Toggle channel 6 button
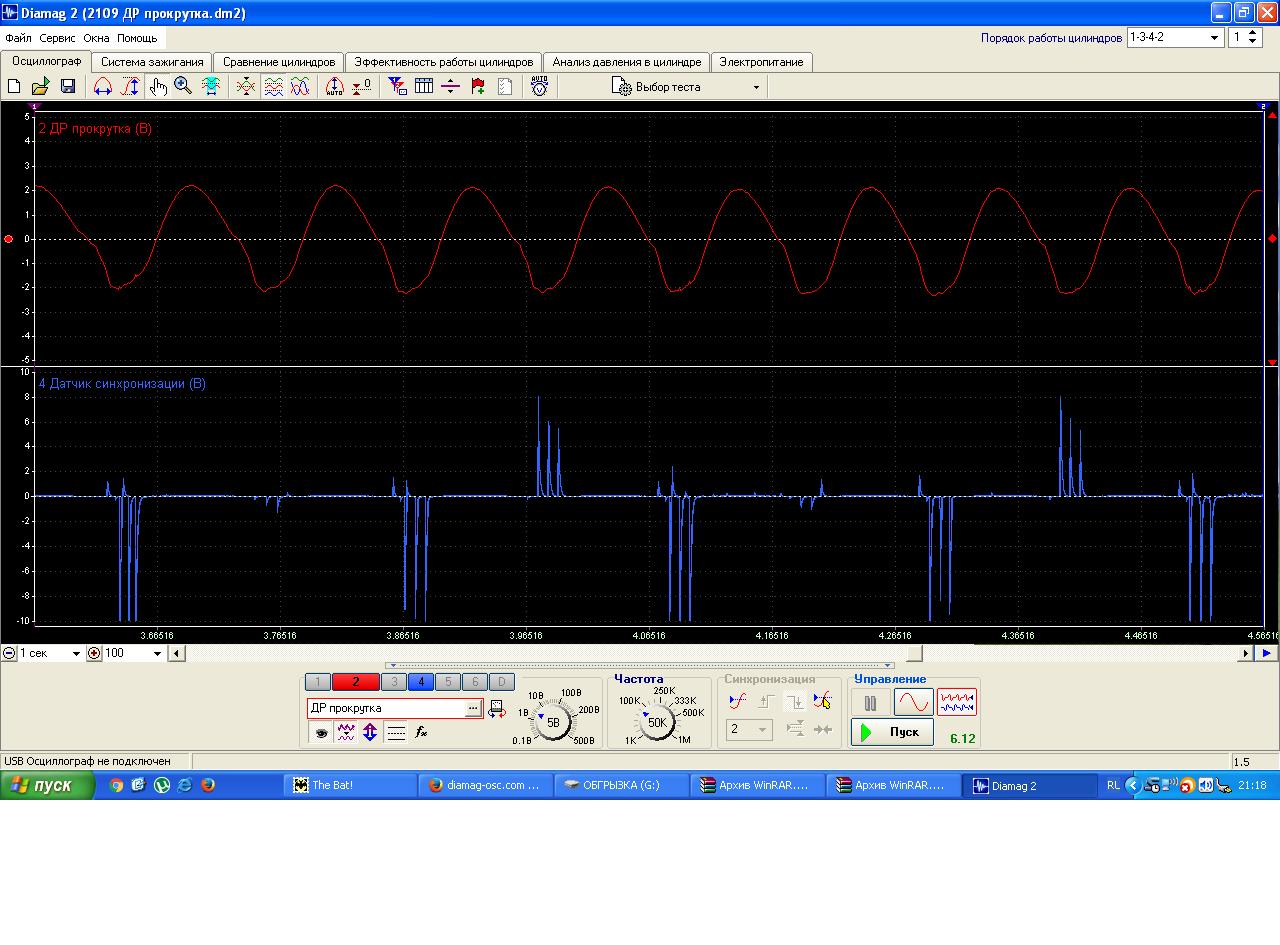The image size is (1280, 945). 475,682
